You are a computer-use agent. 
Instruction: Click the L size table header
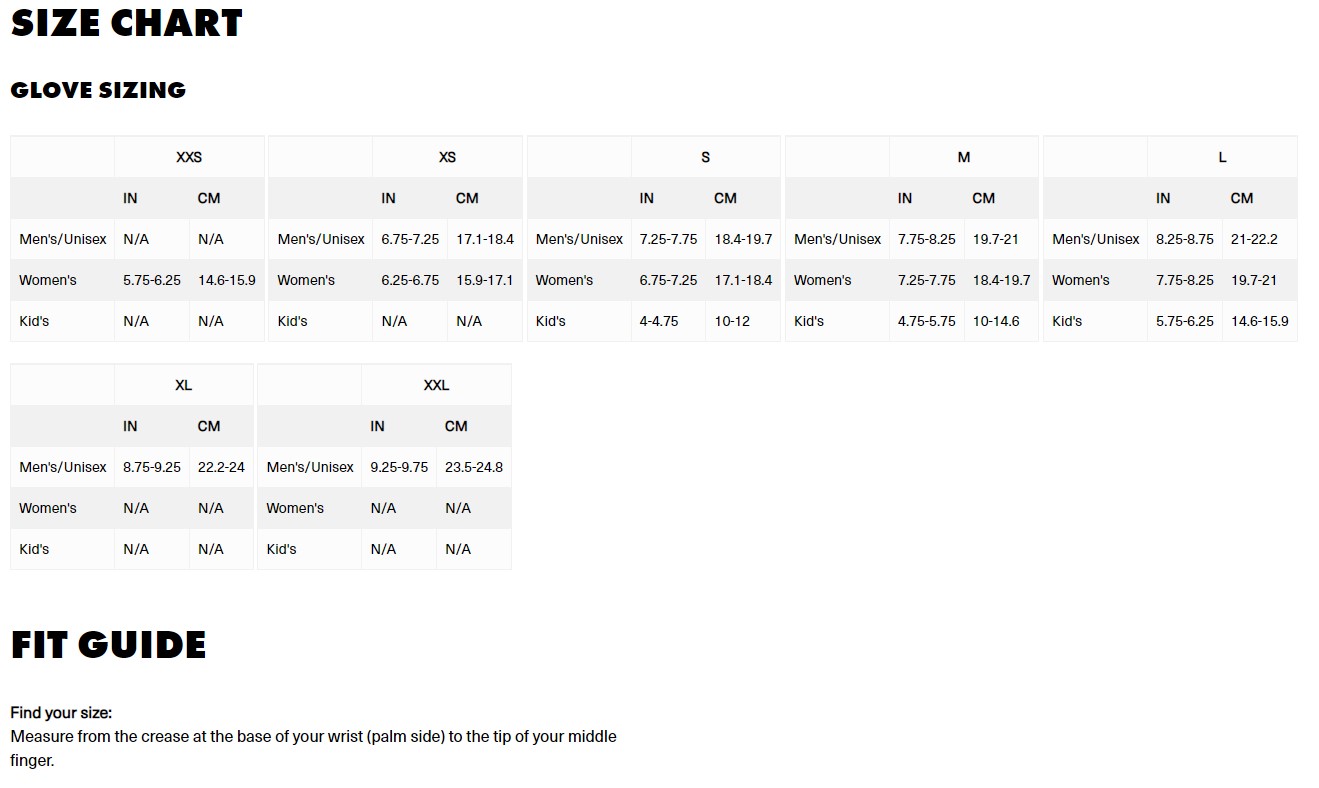pyautogui.click(x=1222, y=157)
